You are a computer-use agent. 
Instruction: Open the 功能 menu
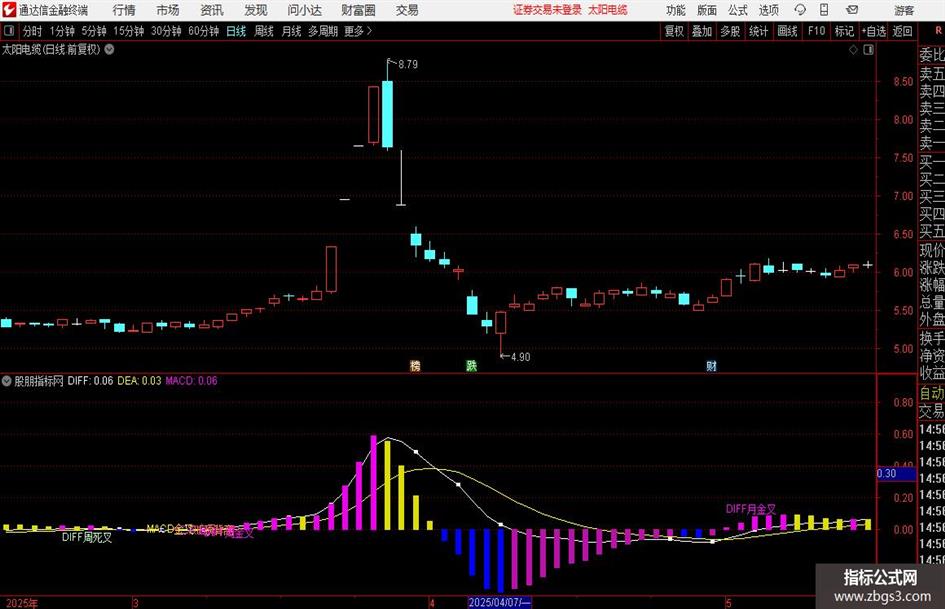(x=676, y=10)
